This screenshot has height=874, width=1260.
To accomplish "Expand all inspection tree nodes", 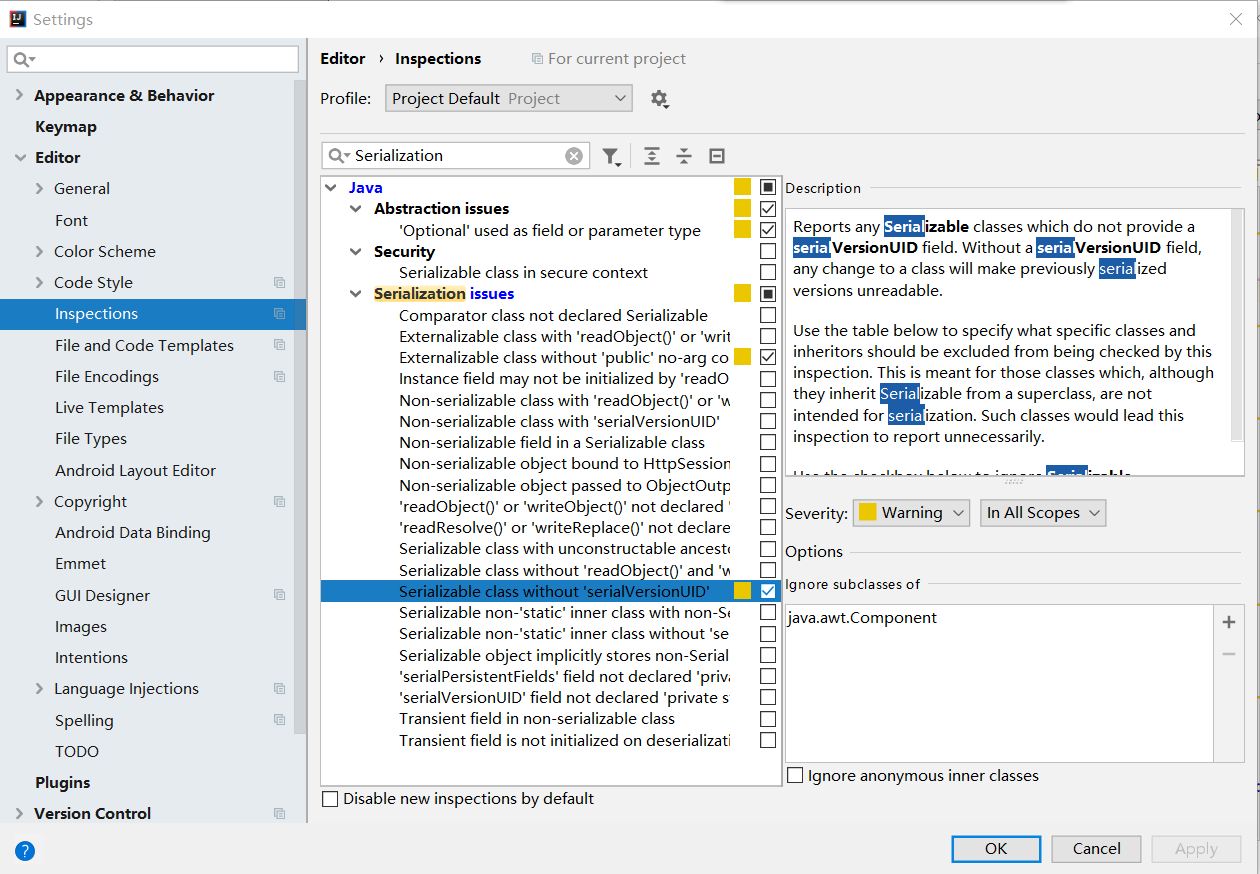I will point(651,156).
